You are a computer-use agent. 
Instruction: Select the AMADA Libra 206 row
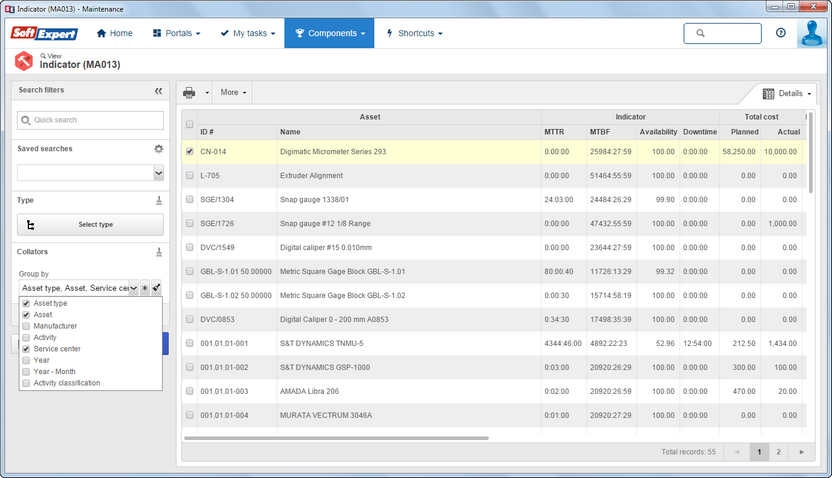click(494, 391)
